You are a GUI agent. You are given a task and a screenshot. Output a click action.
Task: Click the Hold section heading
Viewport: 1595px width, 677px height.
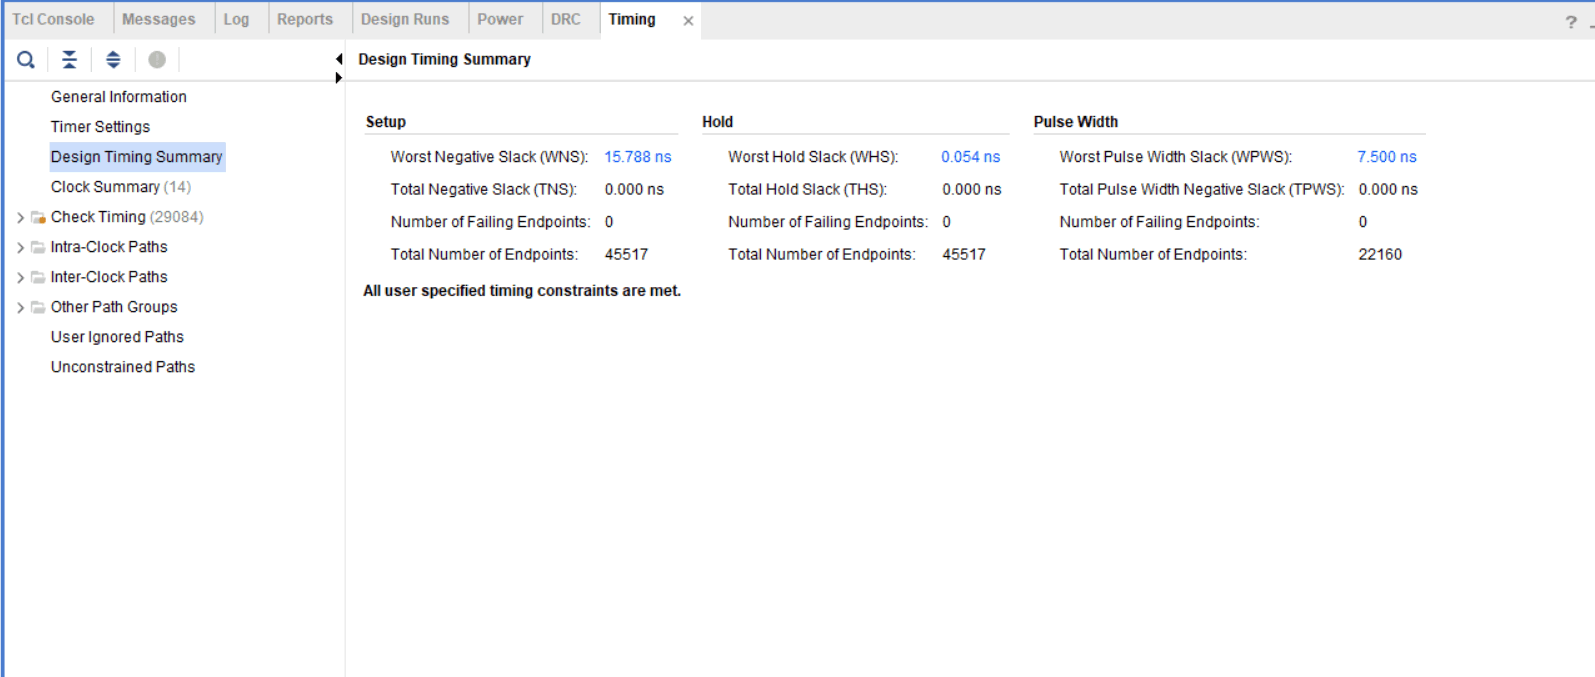717,122
